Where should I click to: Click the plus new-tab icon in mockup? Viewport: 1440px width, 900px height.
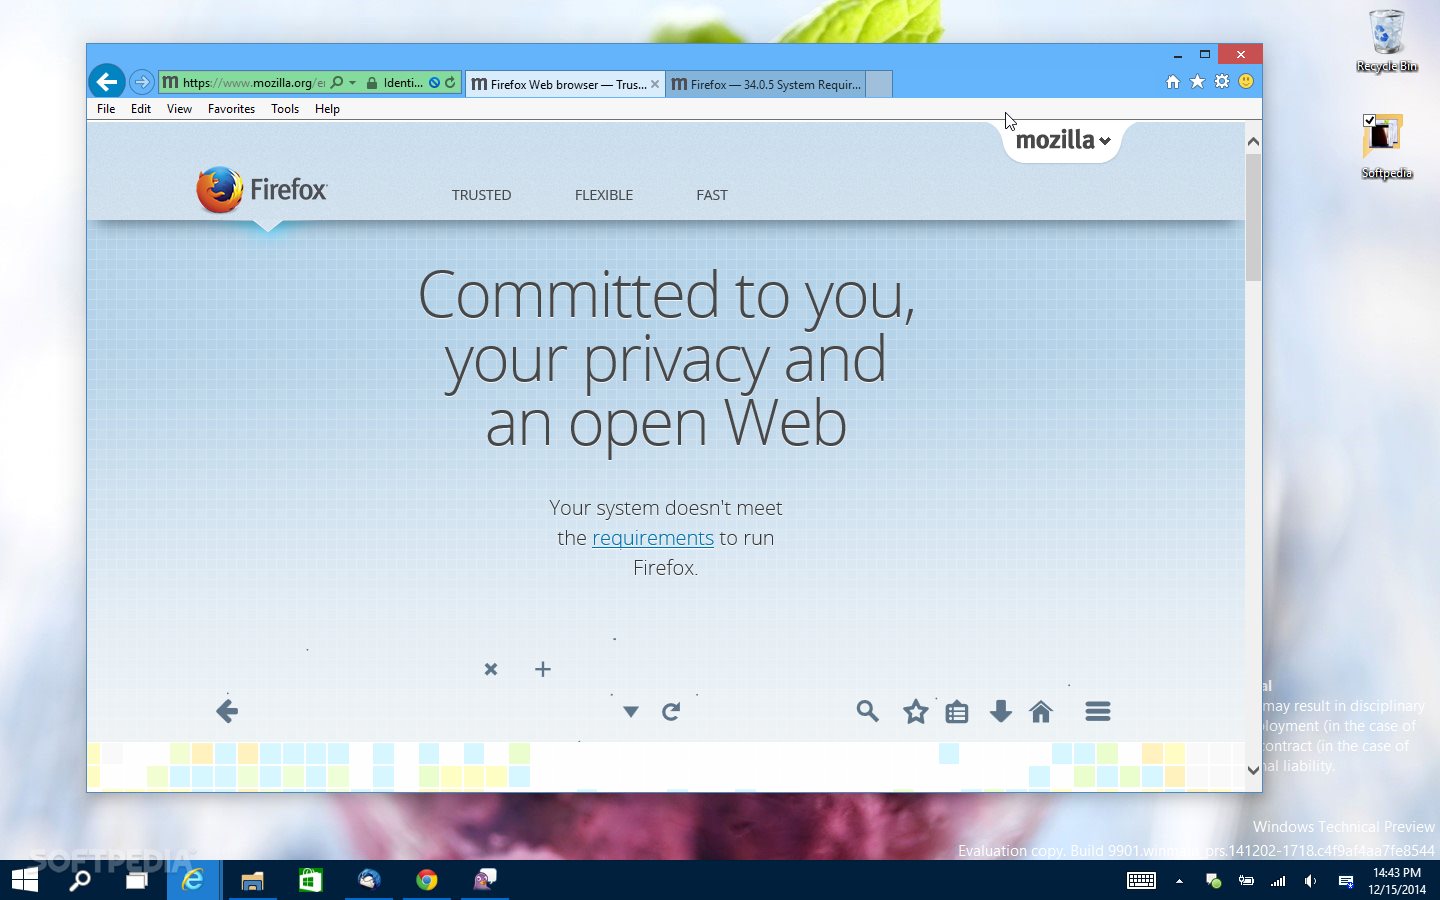coord(543,669)
